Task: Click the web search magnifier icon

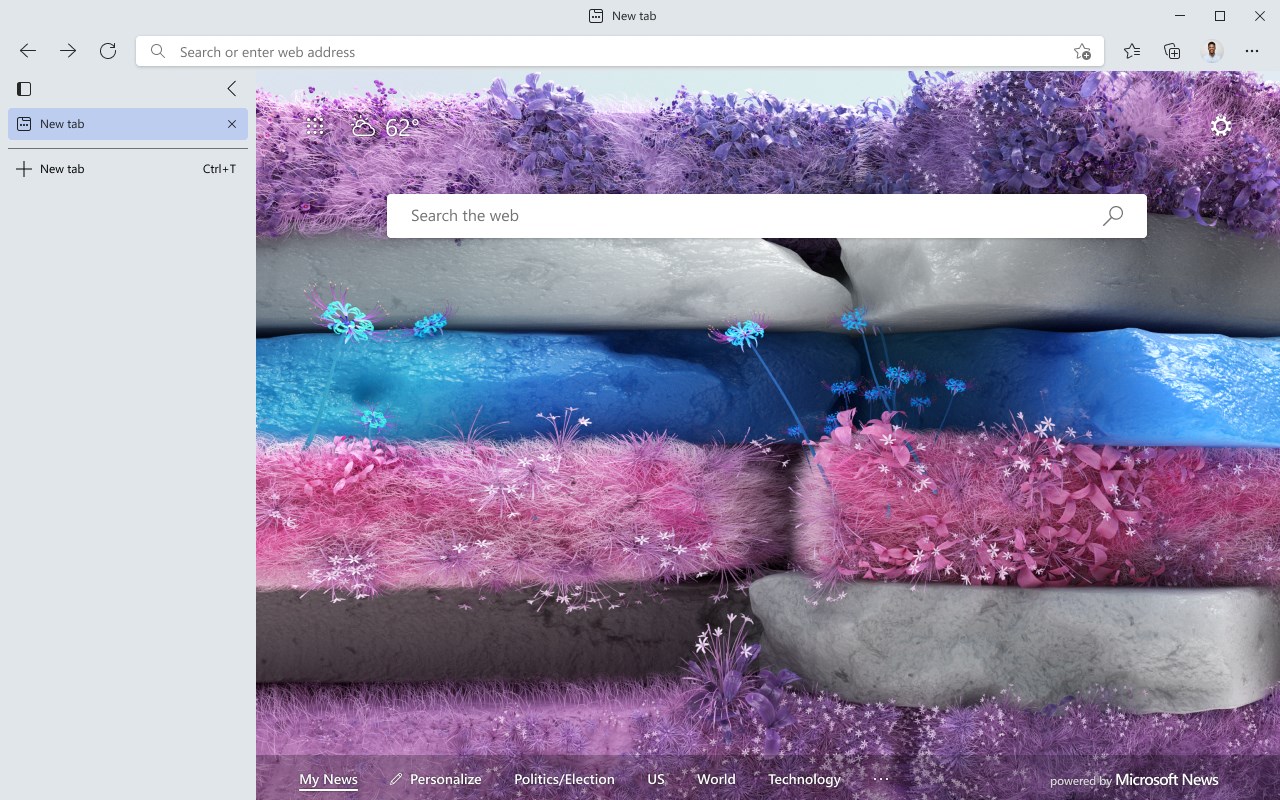Action: click(1113, 216)
